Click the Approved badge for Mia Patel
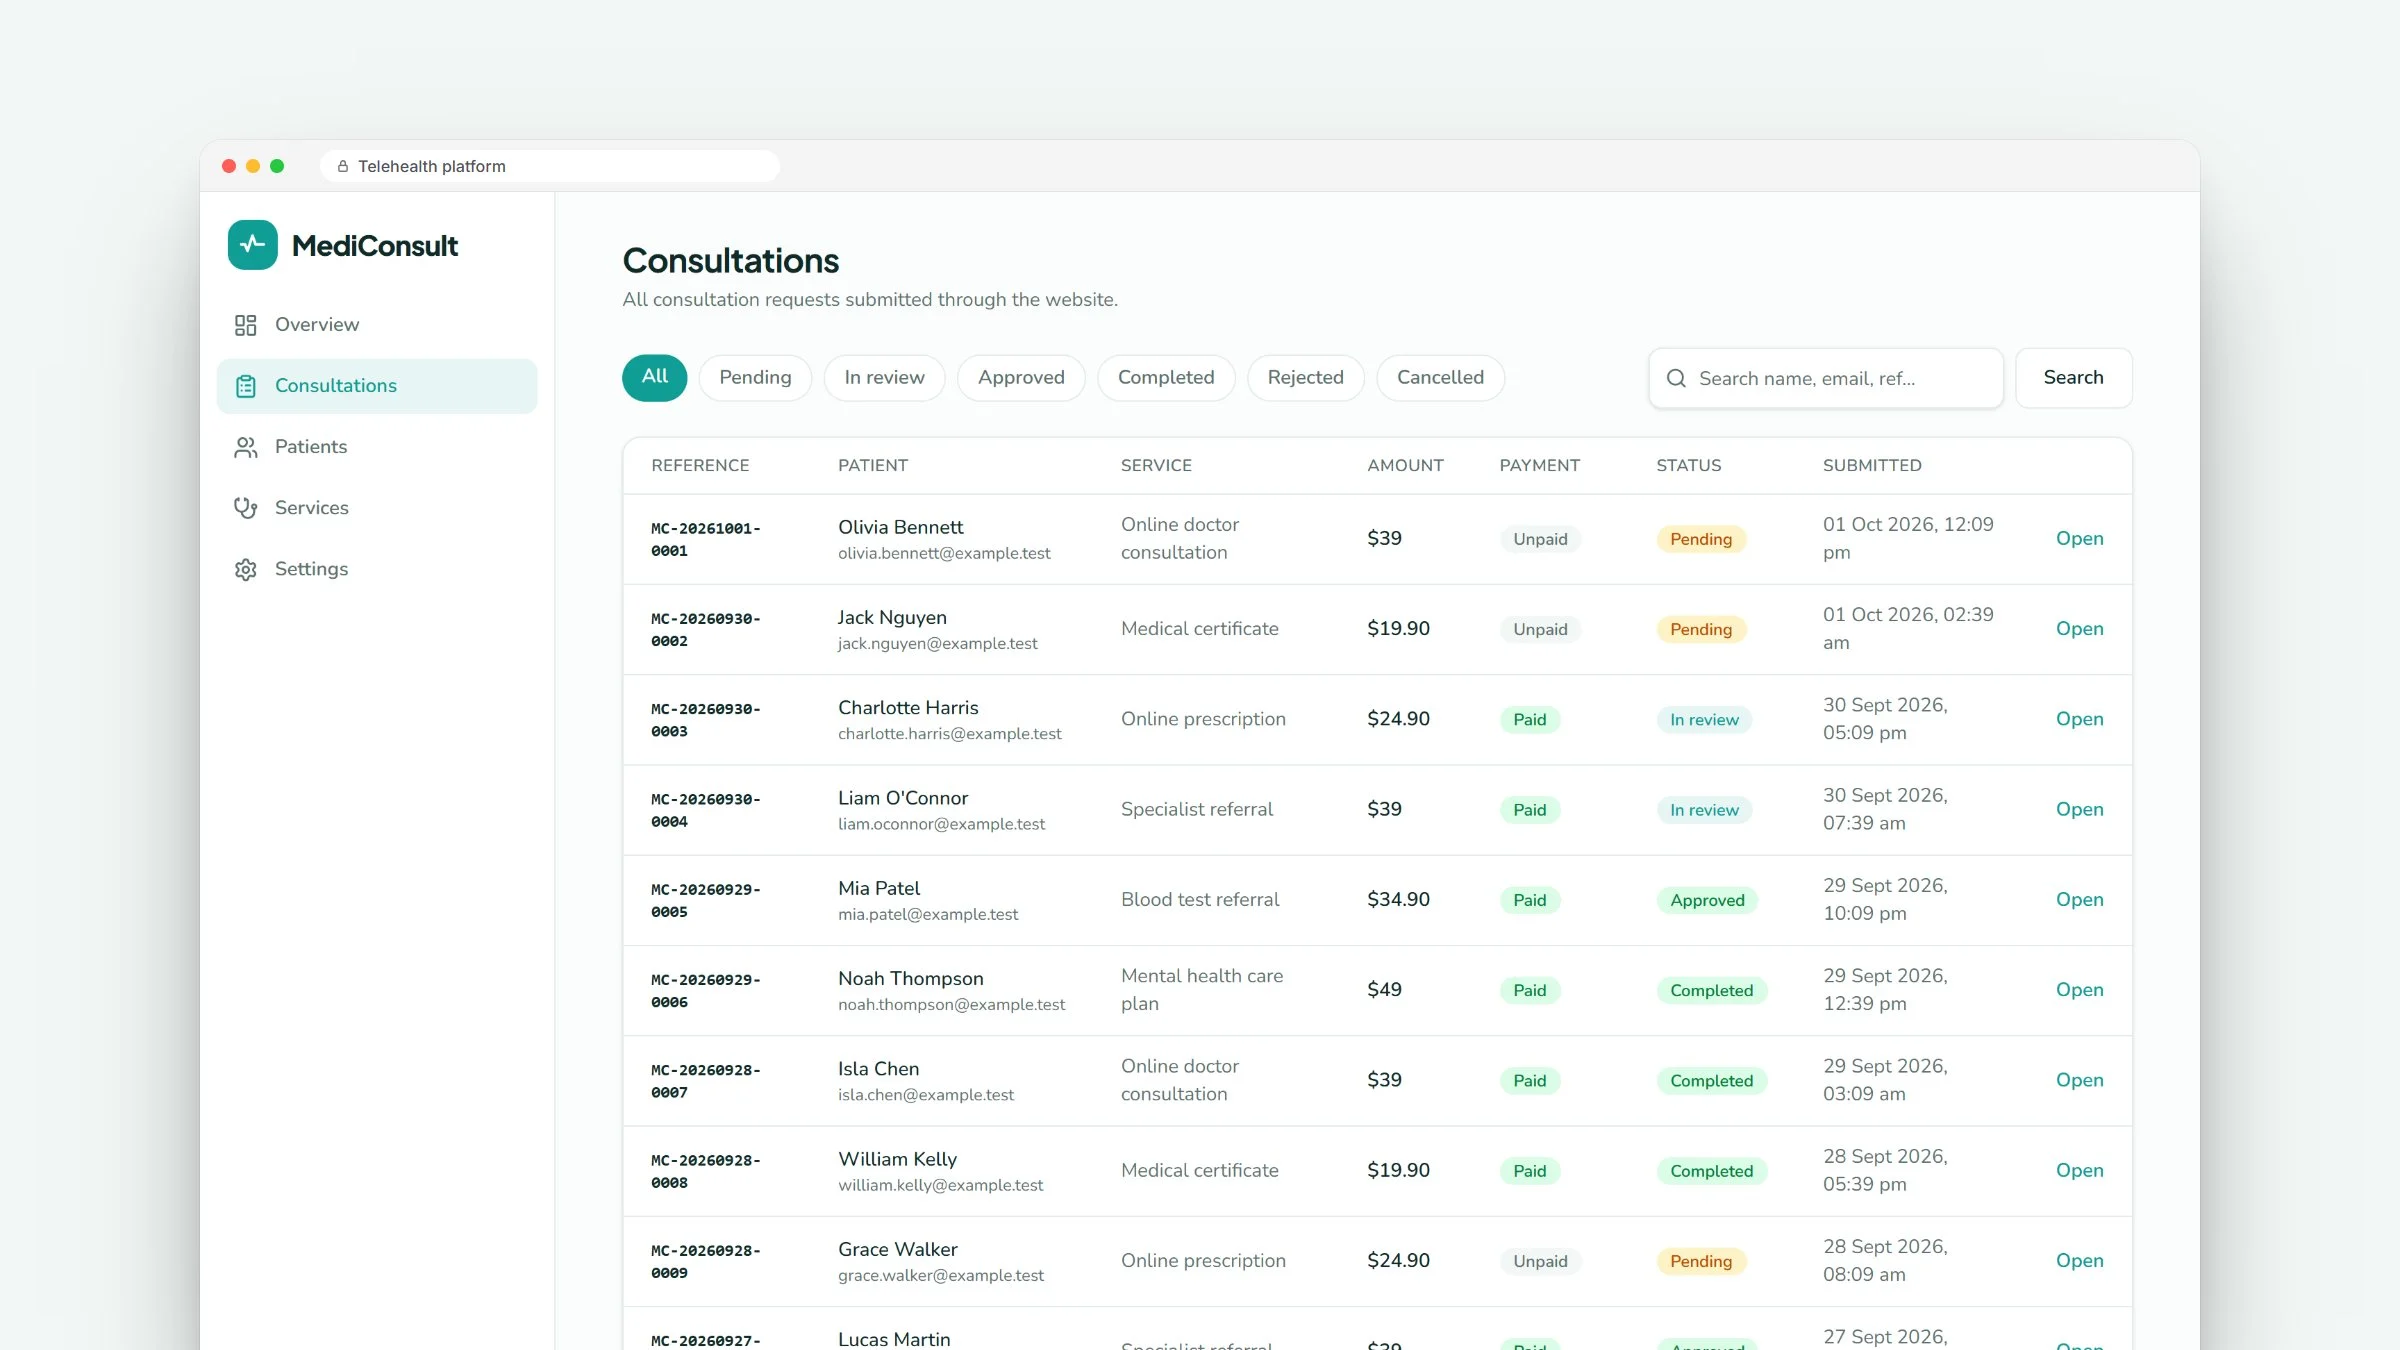The image size is (2400, 1350). tap(1707, 900)
